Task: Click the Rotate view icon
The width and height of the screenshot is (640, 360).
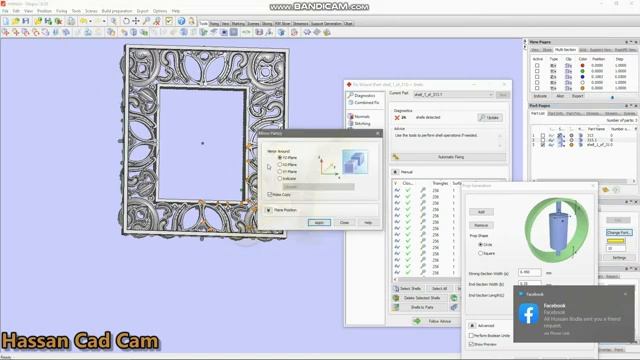Action: click(126, 21)
